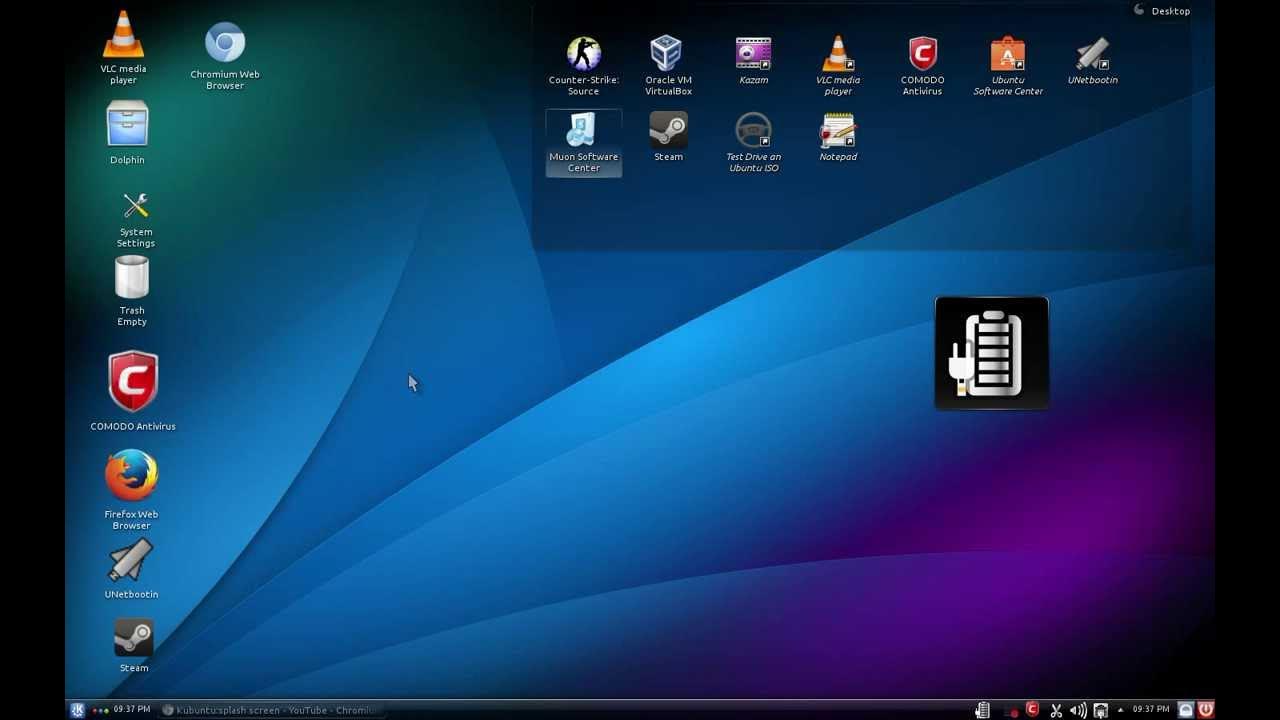Open VLC media player in left desktop column

[123, 47]
